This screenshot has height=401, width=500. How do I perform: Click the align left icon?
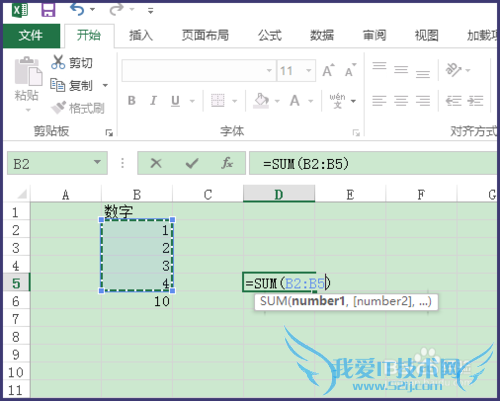[379, 100]
